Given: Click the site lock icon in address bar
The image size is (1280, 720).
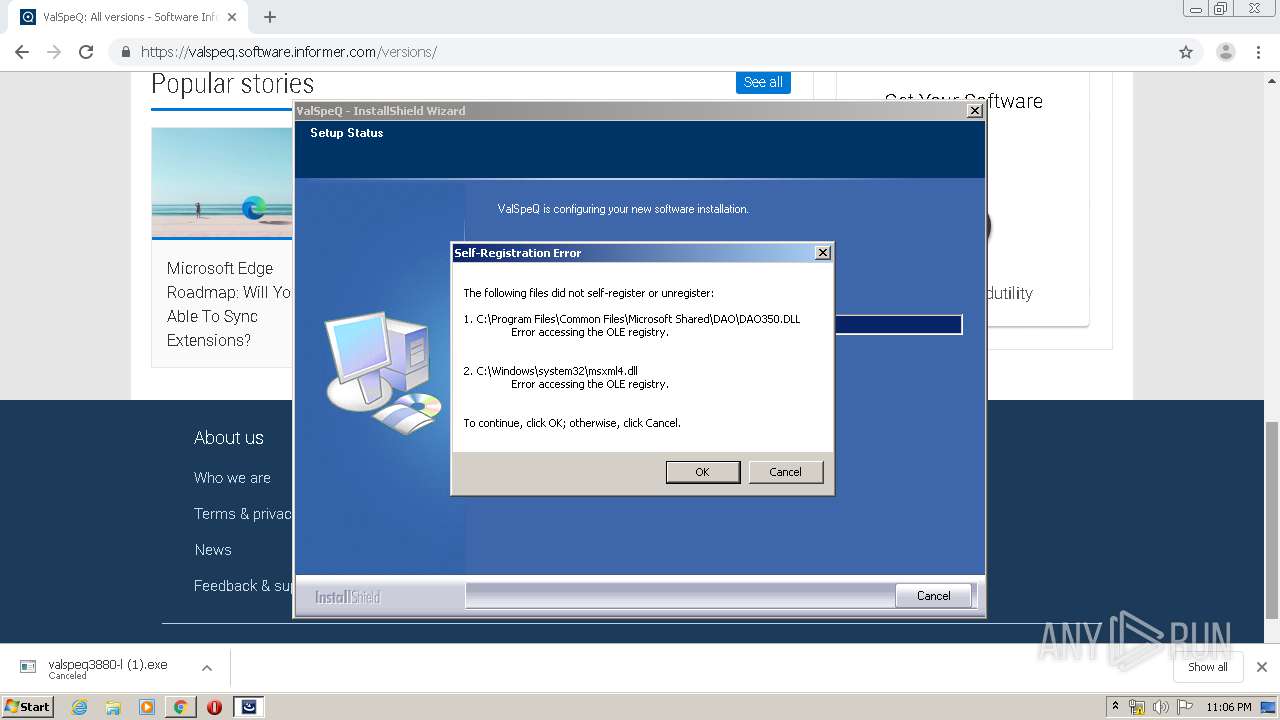Looking at the screenshot, I should (125, 52).
